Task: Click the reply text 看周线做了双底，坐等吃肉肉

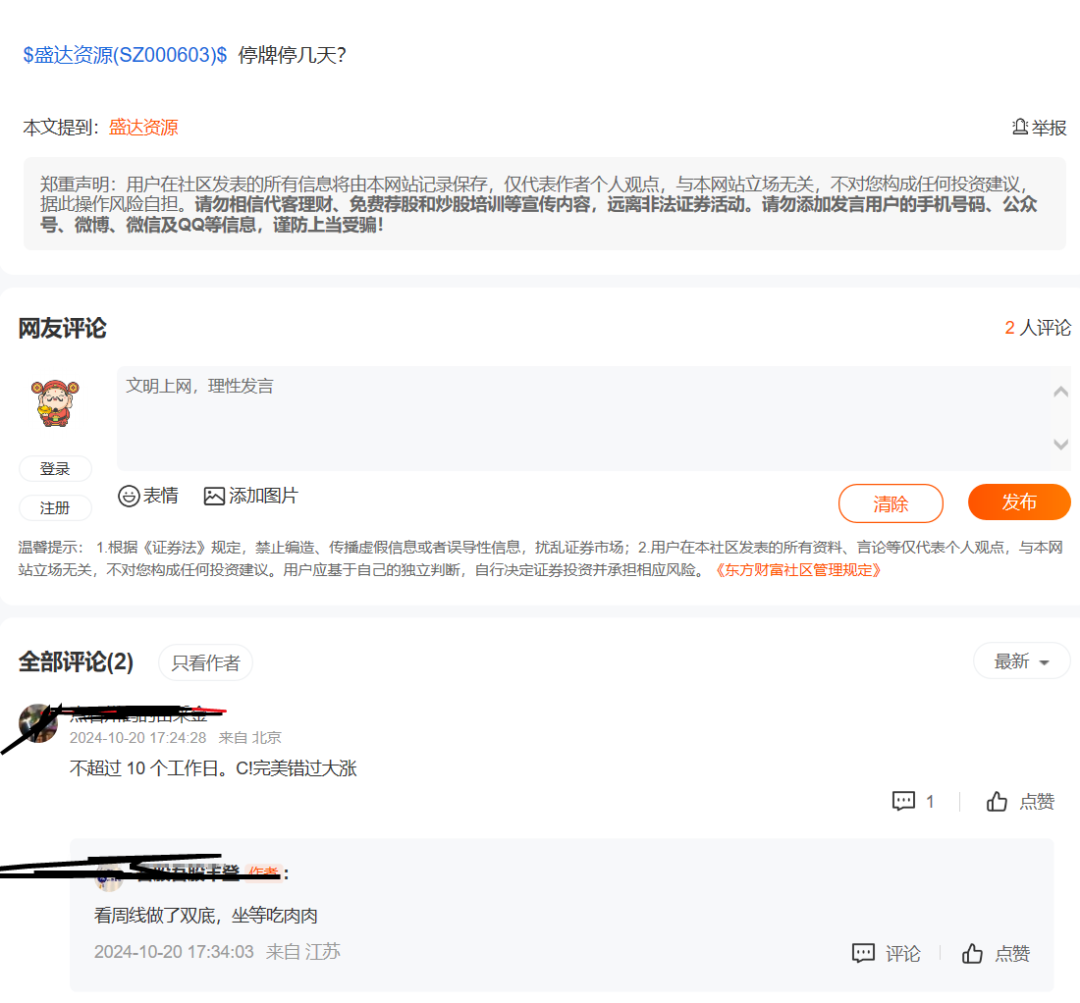Action: [x=205, y=916]
